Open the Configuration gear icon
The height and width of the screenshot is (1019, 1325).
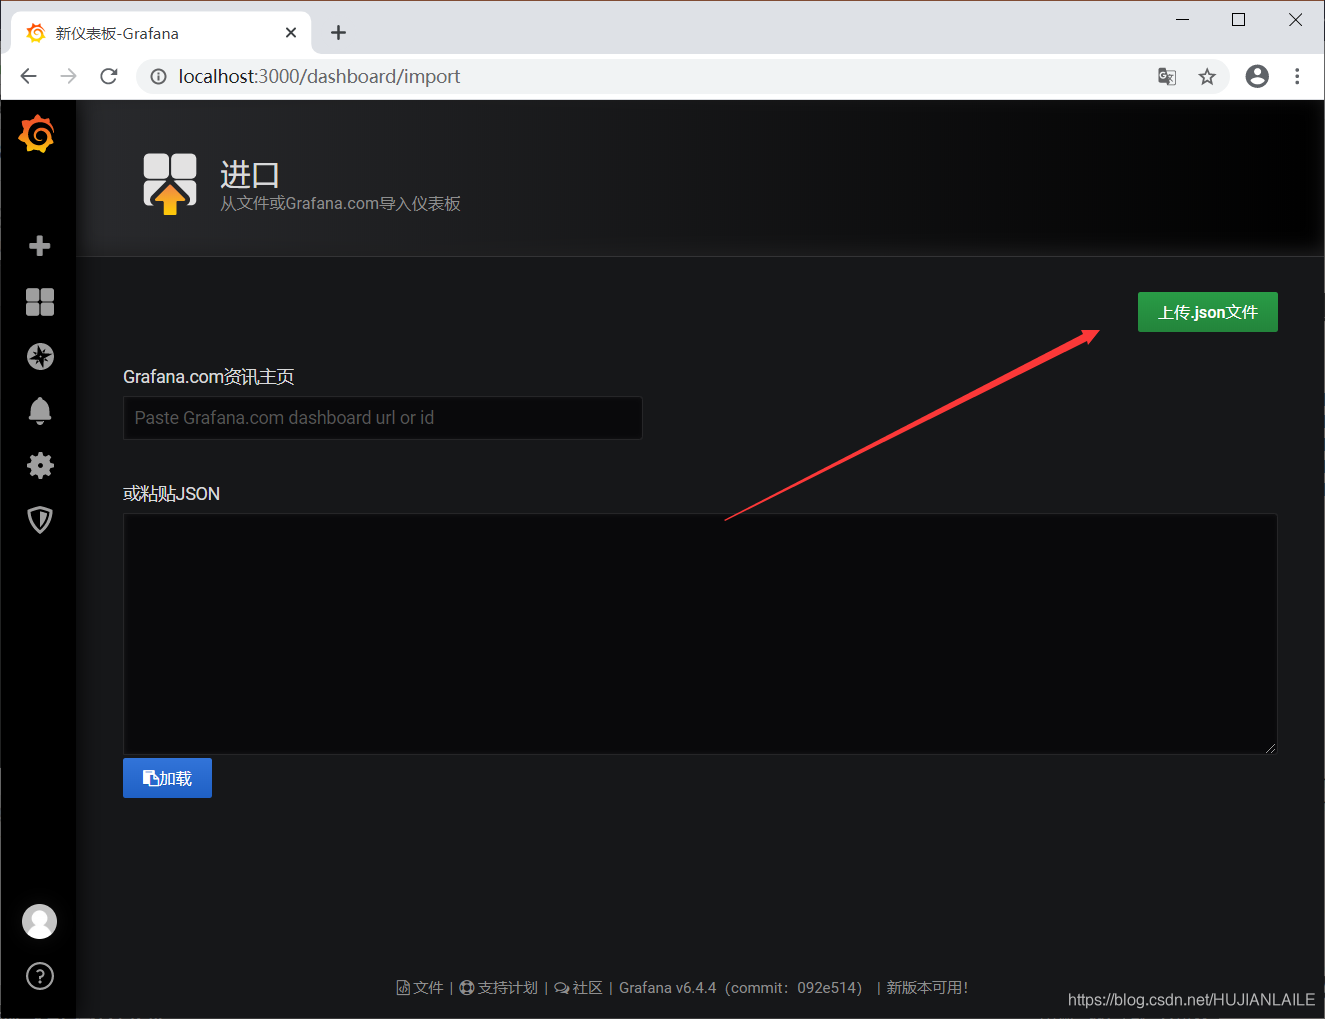(40, 465)
